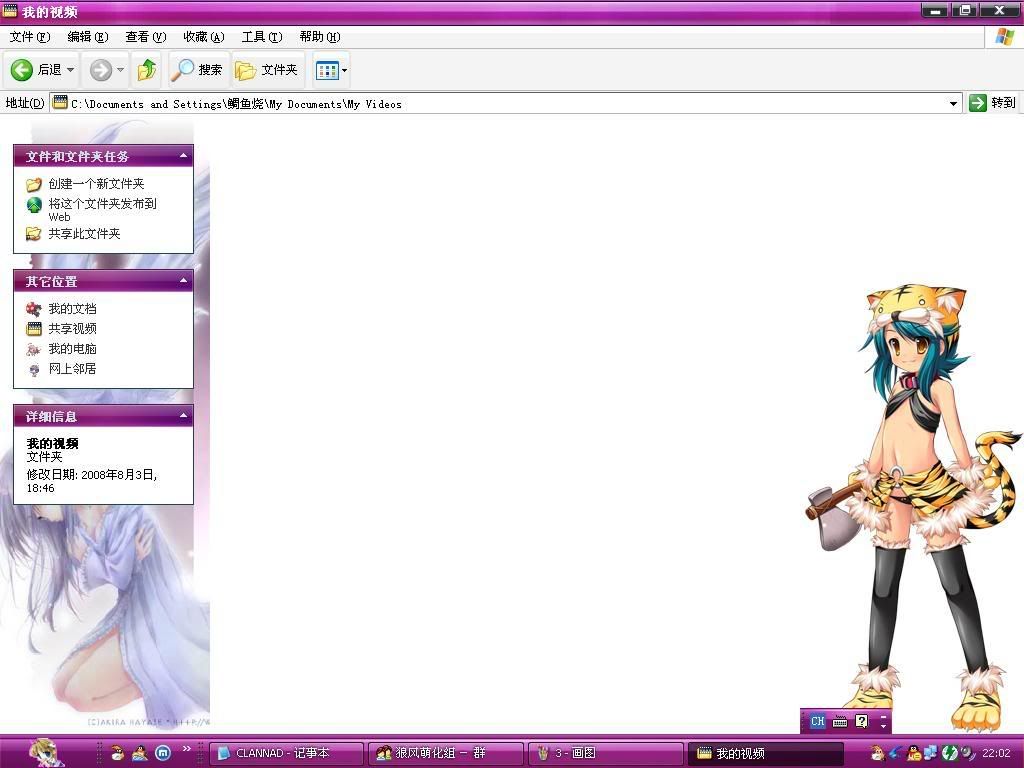
Task: Open the 收藏(A) menu
Action: pos(204,37)
